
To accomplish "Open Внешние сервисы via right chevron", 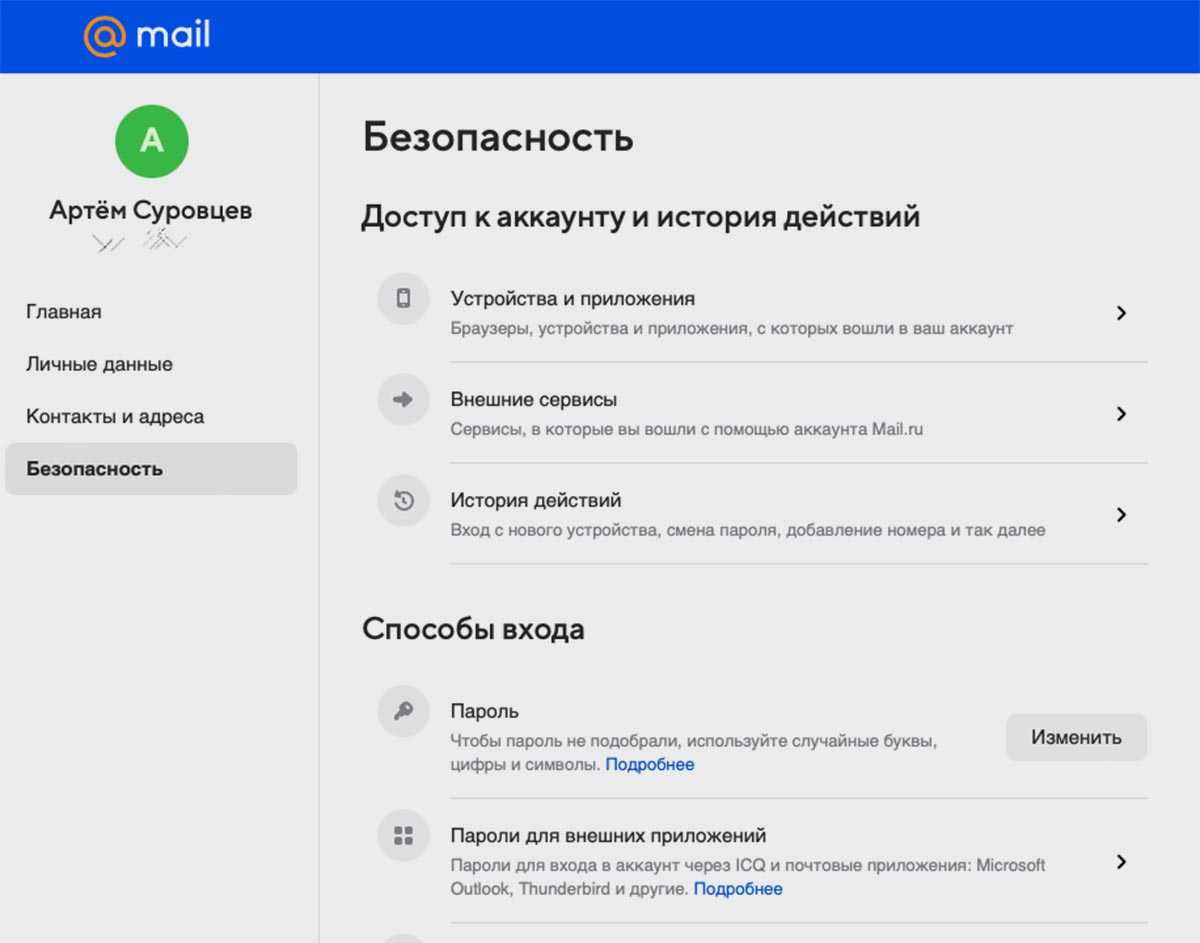I will (1121, 414).
